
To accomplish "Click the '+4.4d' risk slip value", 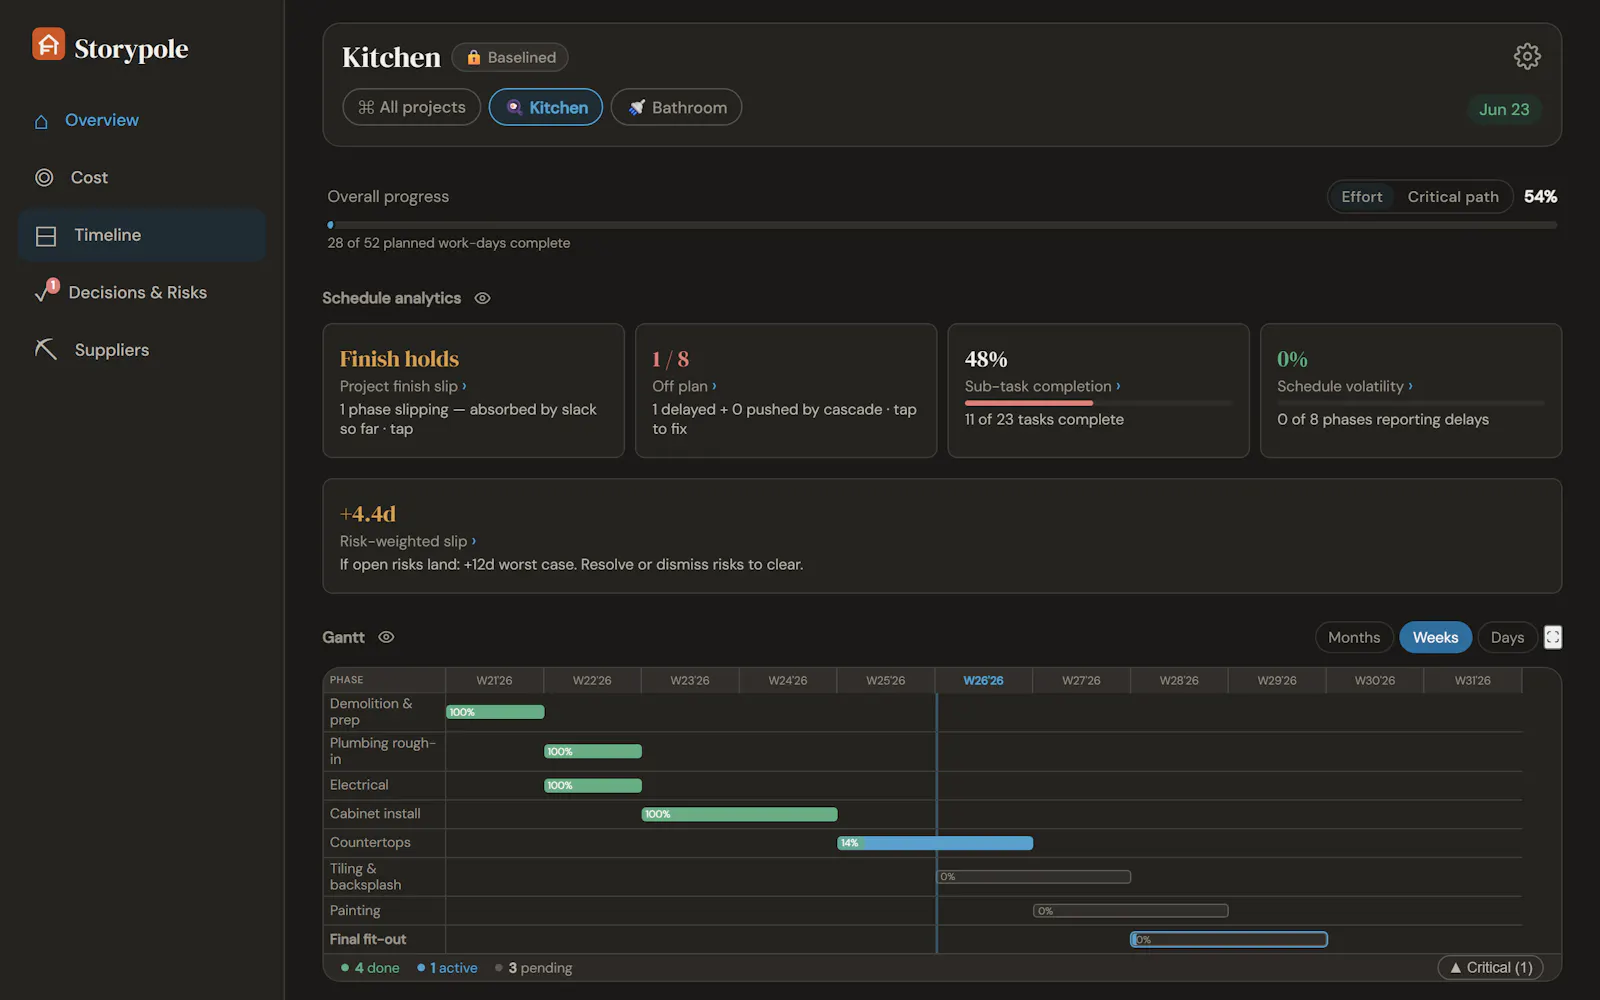I will (368, 514).
